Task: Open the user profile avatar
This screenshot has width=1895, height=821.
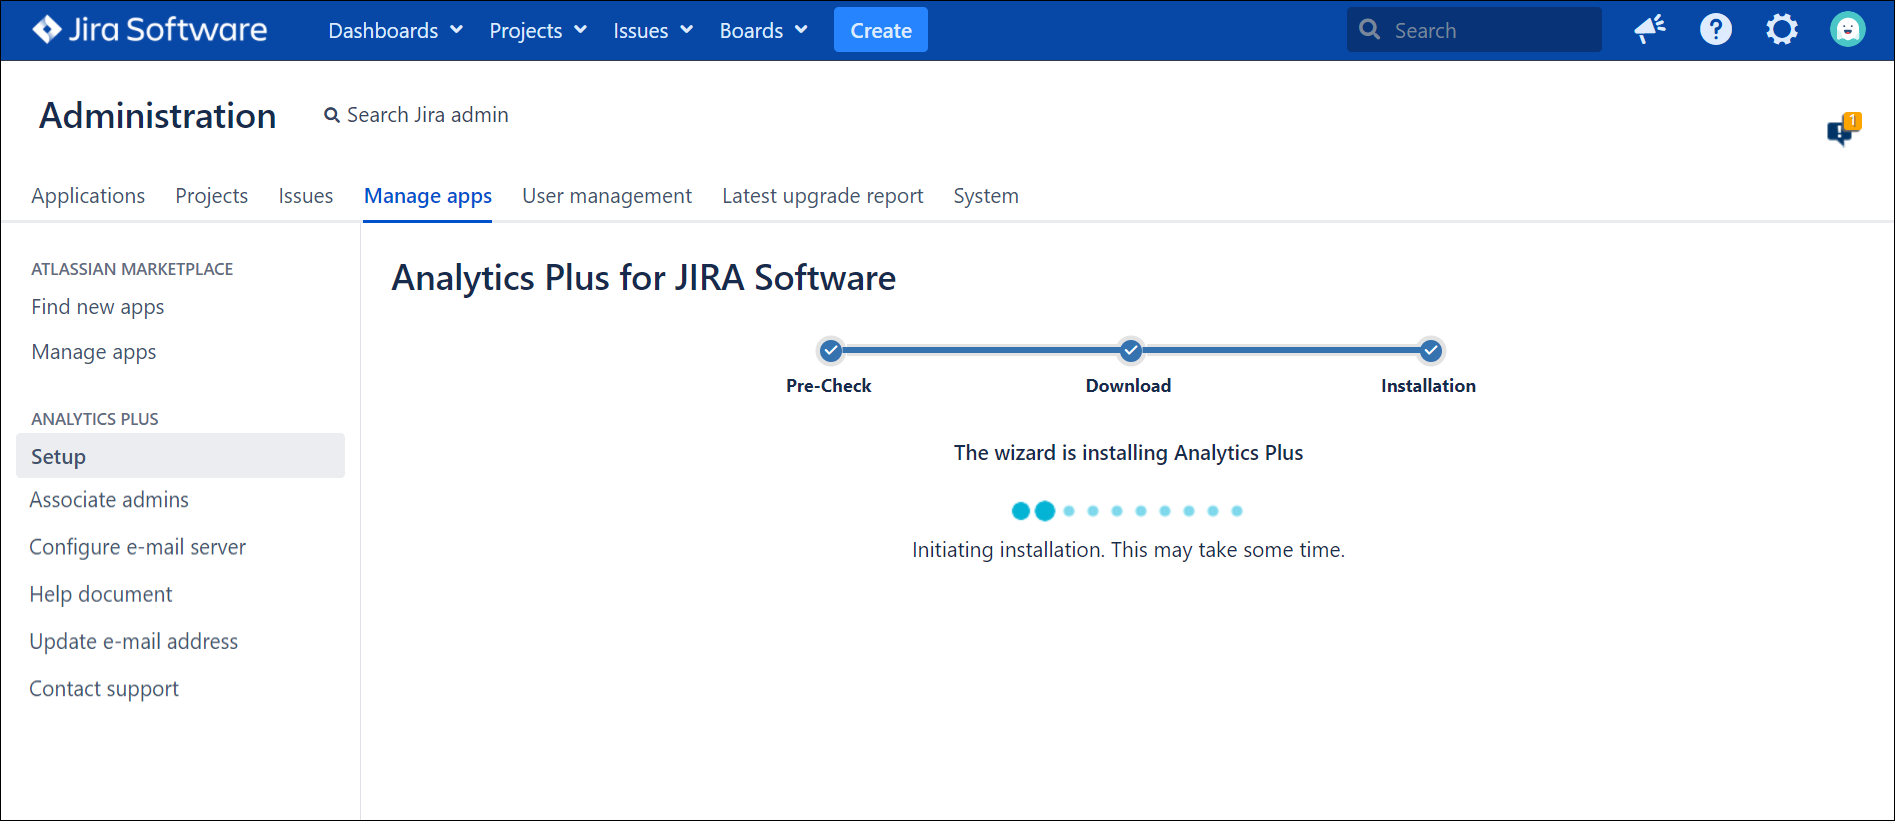Action: 1847,30
